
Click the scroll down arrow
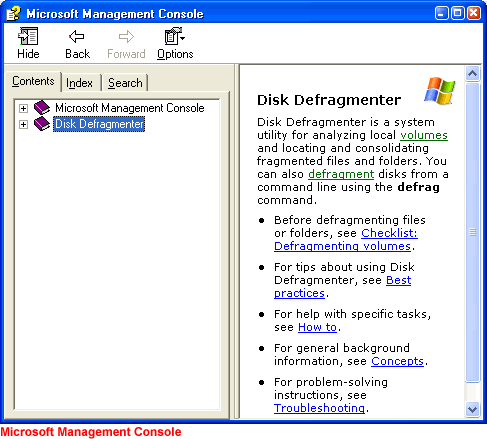tap(472, 409)
